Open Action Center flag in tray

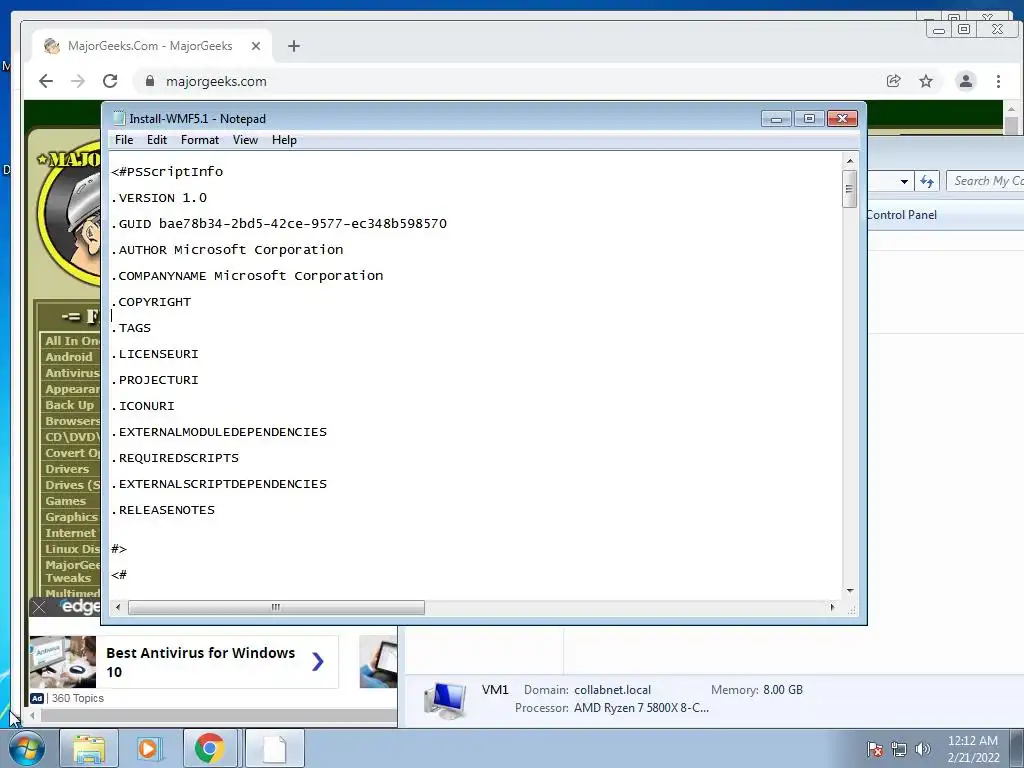pos(874,749)
